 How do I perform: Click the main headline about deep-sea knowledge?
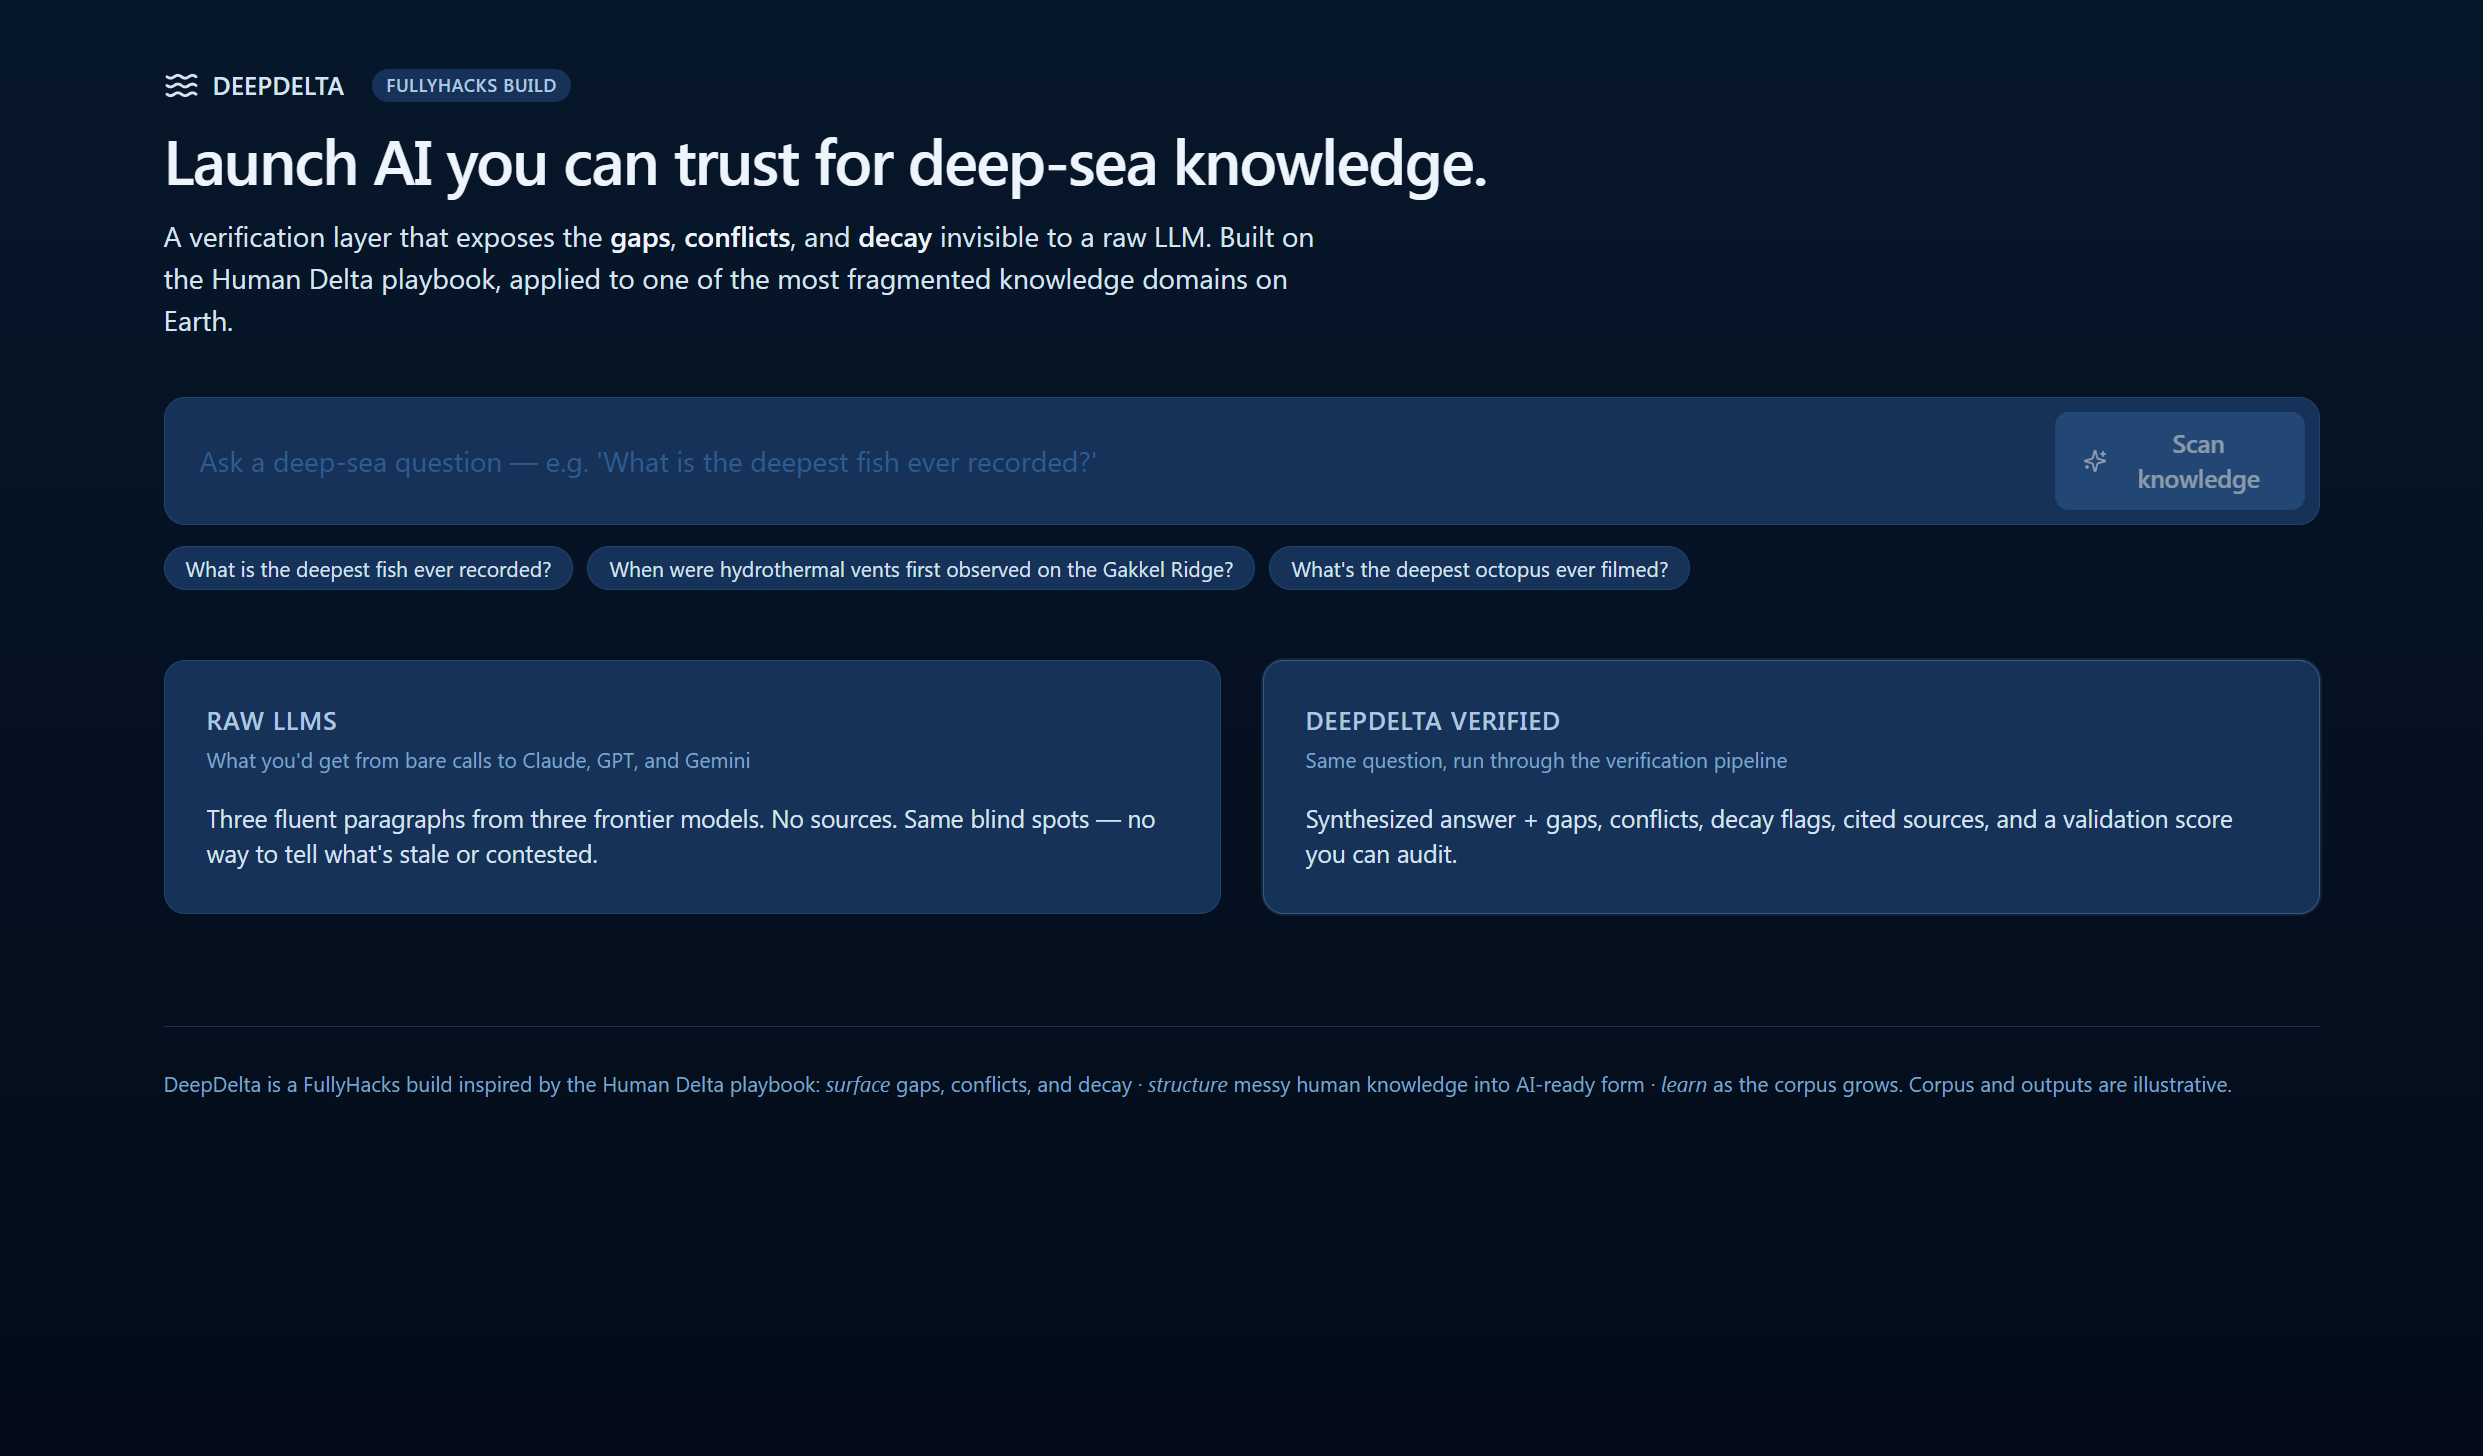825,164
